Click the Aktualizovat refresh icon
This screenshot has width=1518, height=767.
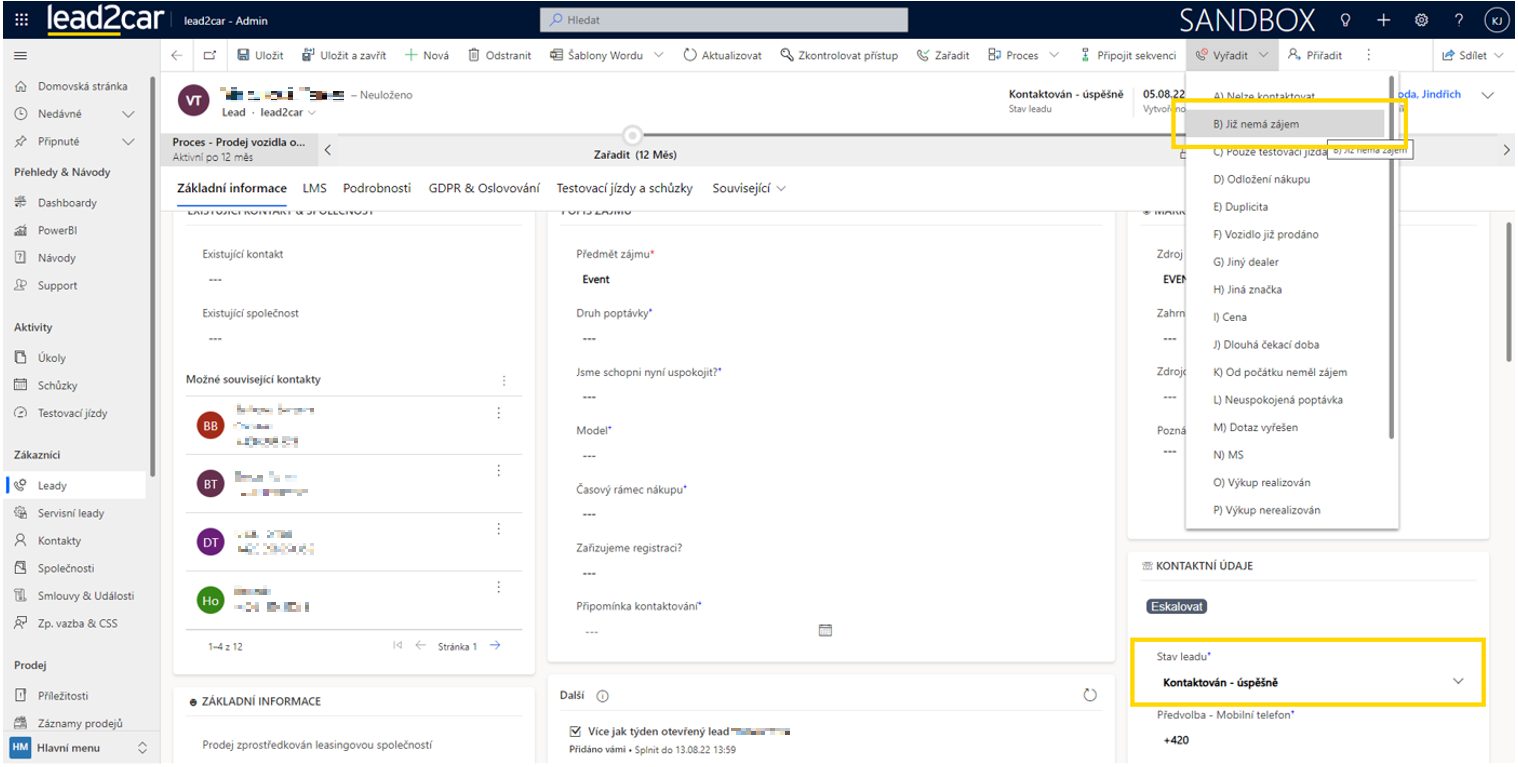(690, 56)
